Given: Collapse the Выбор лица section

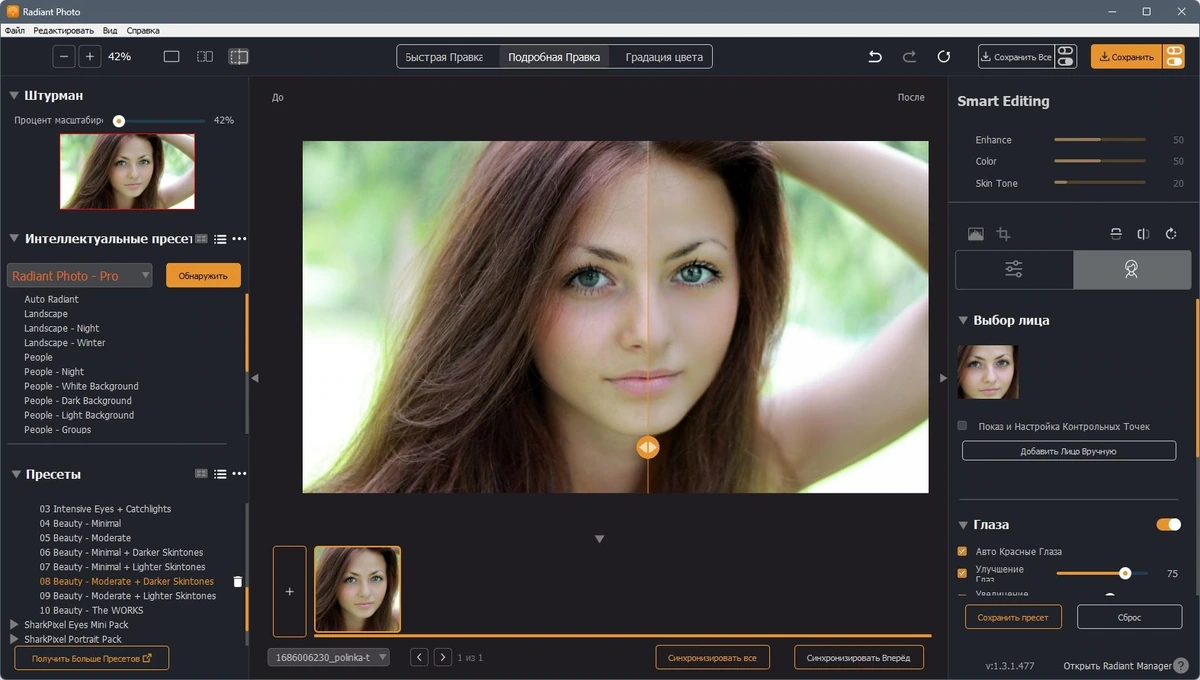Looking at the screenshot, I should (964, 321).
